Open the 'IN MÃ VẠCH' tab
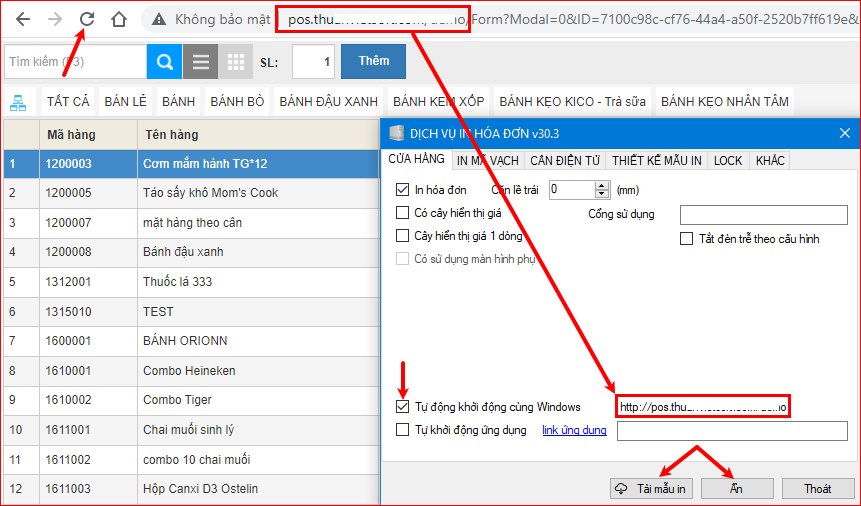 (x=487, y=160)
